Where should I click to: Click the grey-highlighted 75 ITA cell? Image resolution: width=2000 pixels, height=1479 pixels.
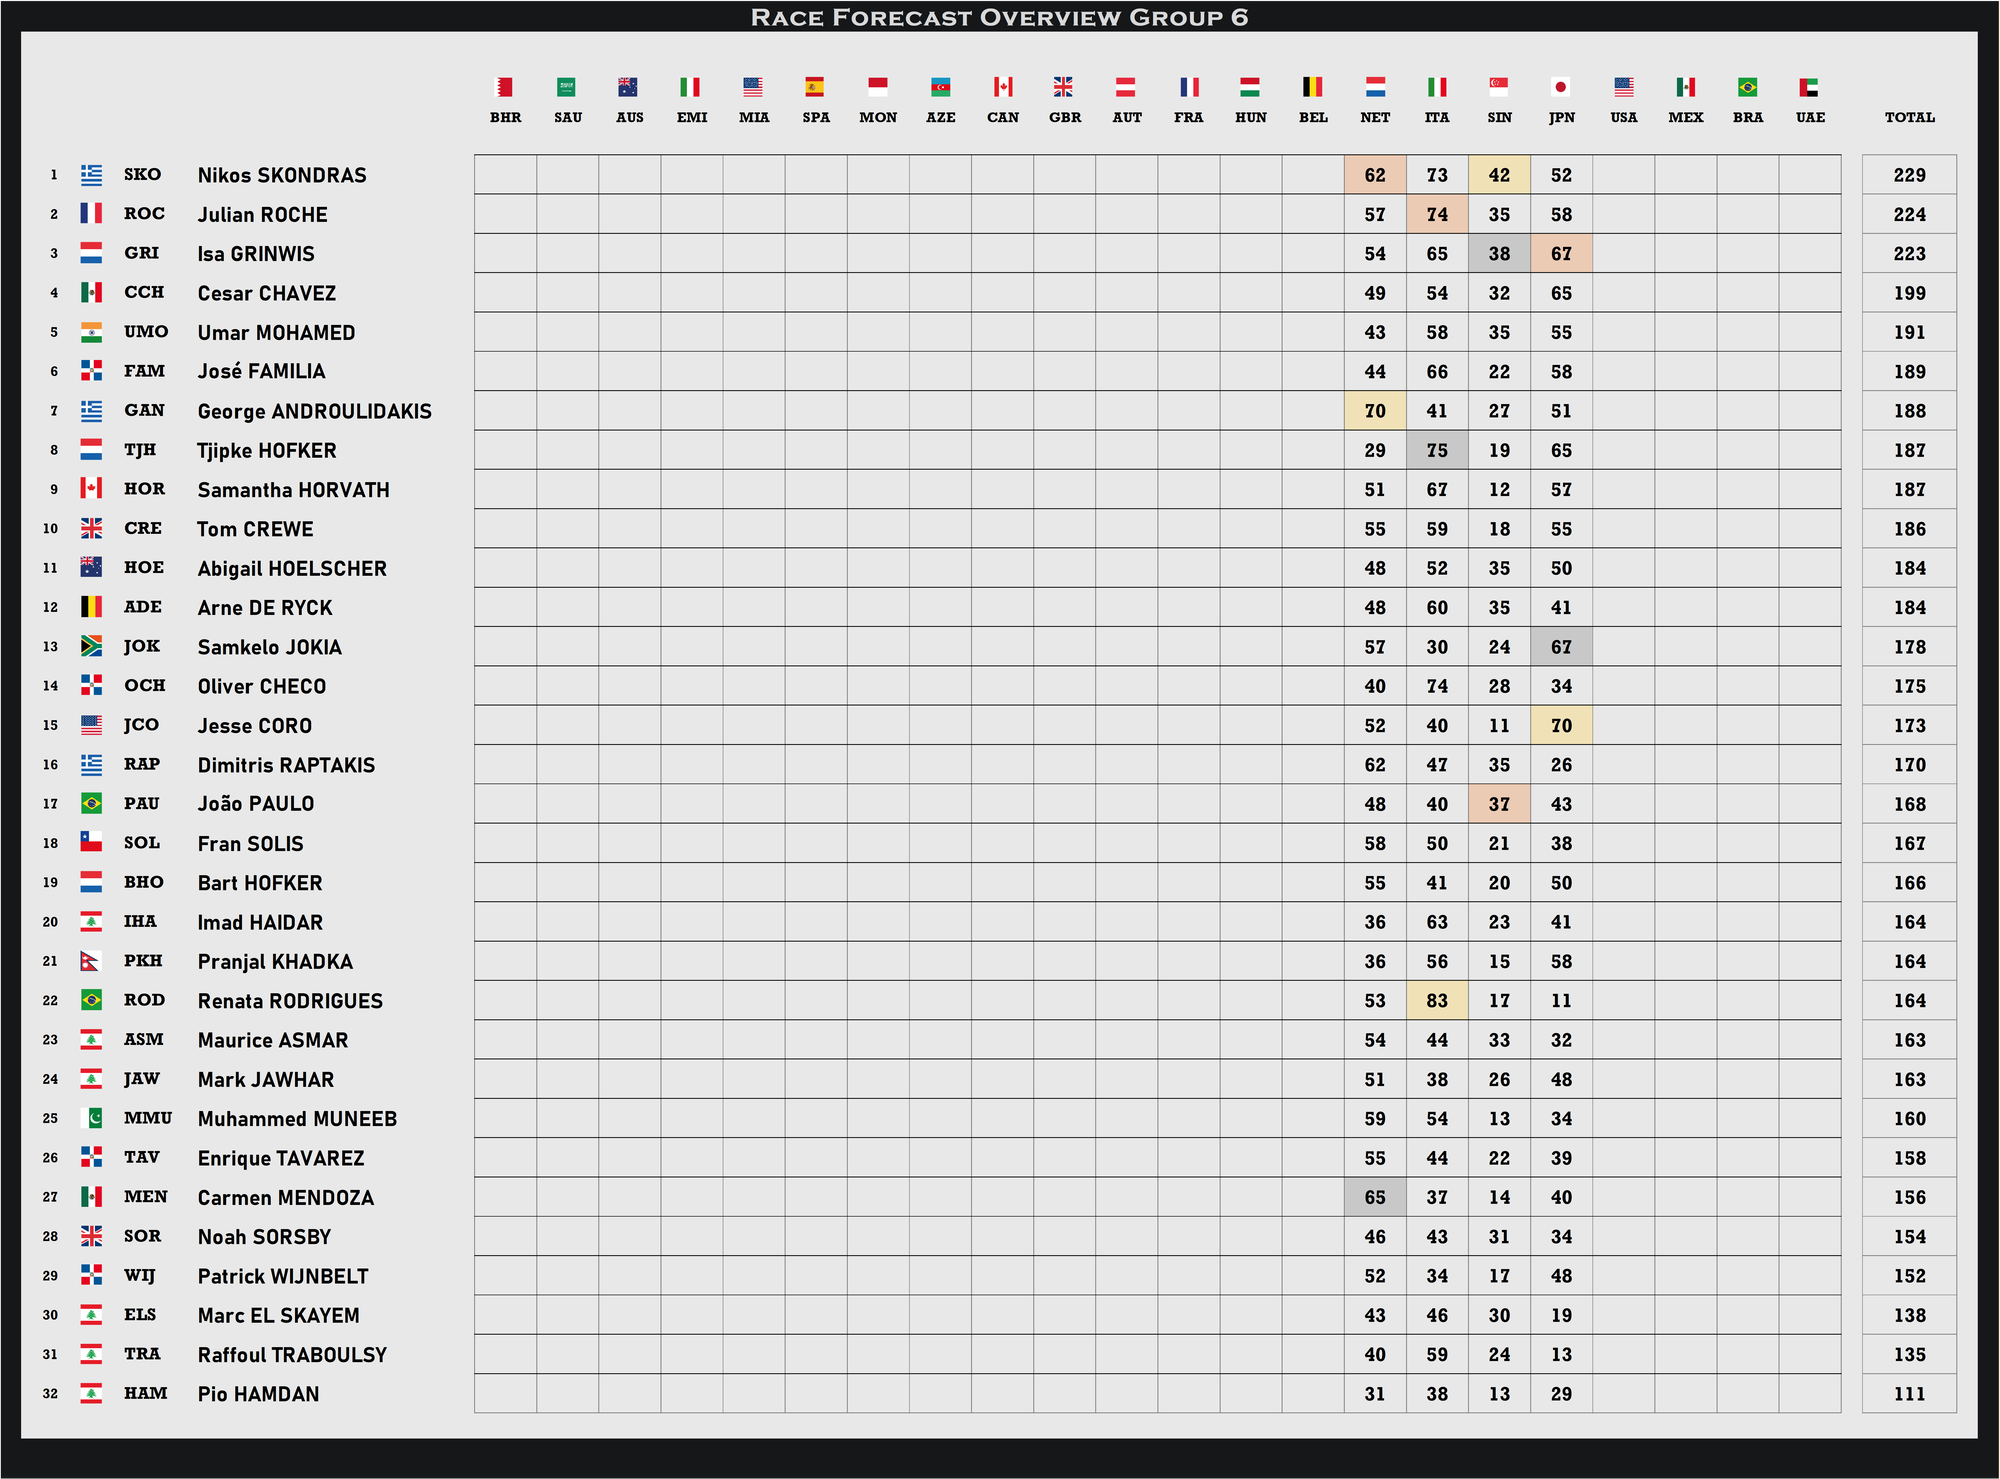pyautogui.click(x=1437, y=451)
